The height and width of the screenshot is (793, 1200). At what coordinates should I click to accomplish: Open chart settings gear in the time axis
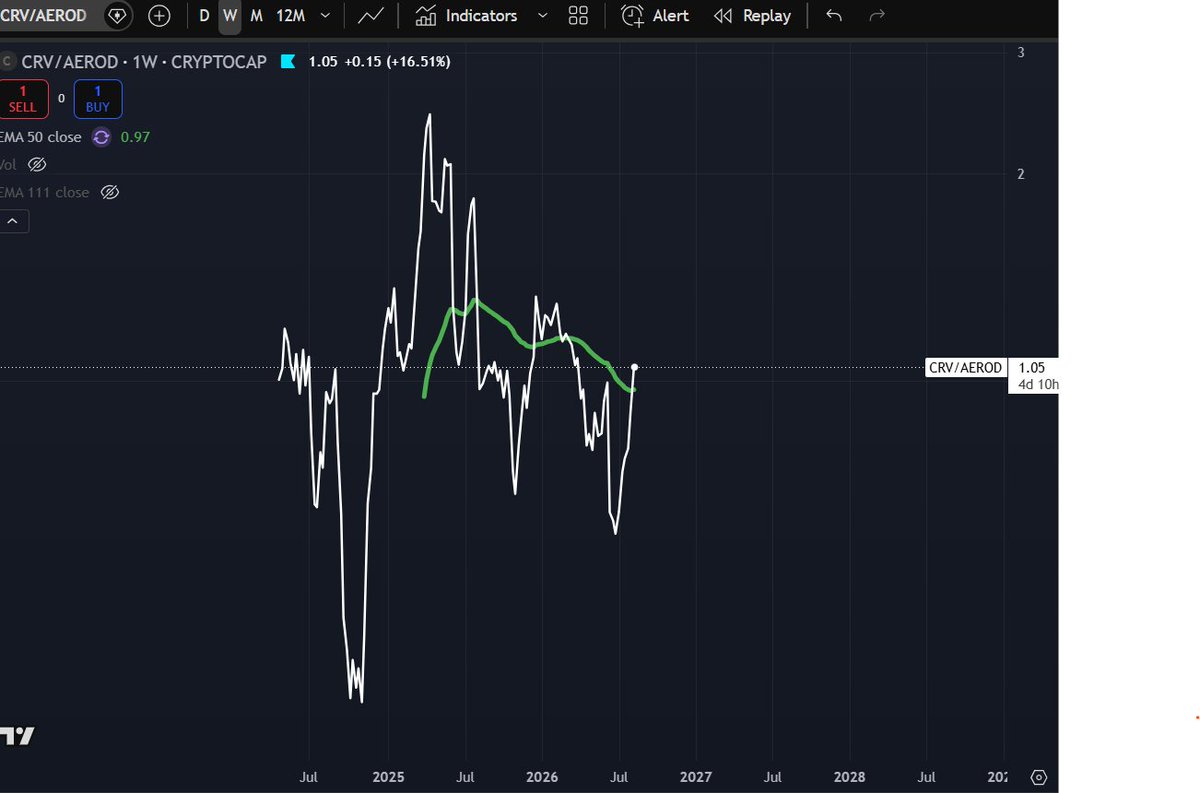coord(1038,777)
